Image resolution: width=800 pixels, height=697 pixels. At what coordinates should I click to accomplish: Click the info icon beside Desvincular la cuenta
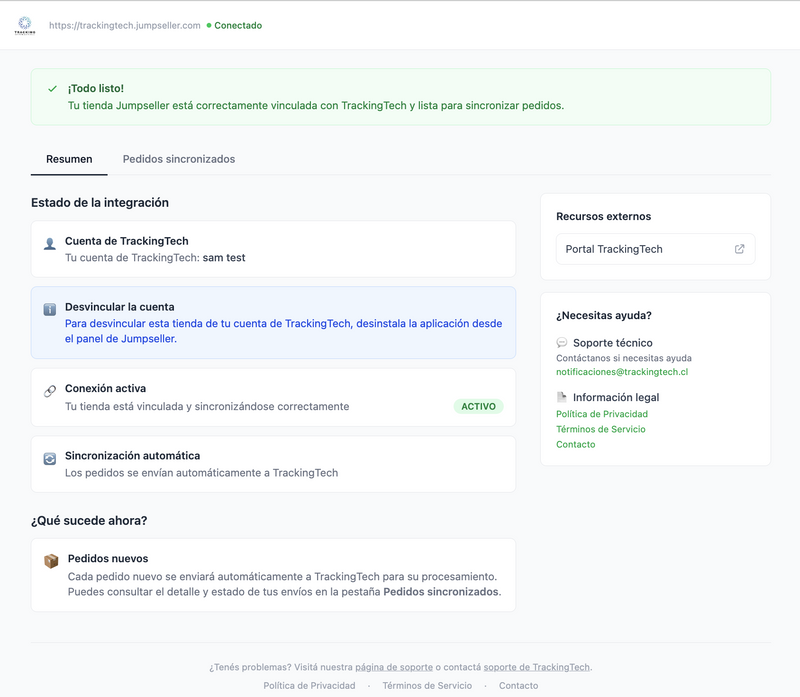tap(49, 309)
